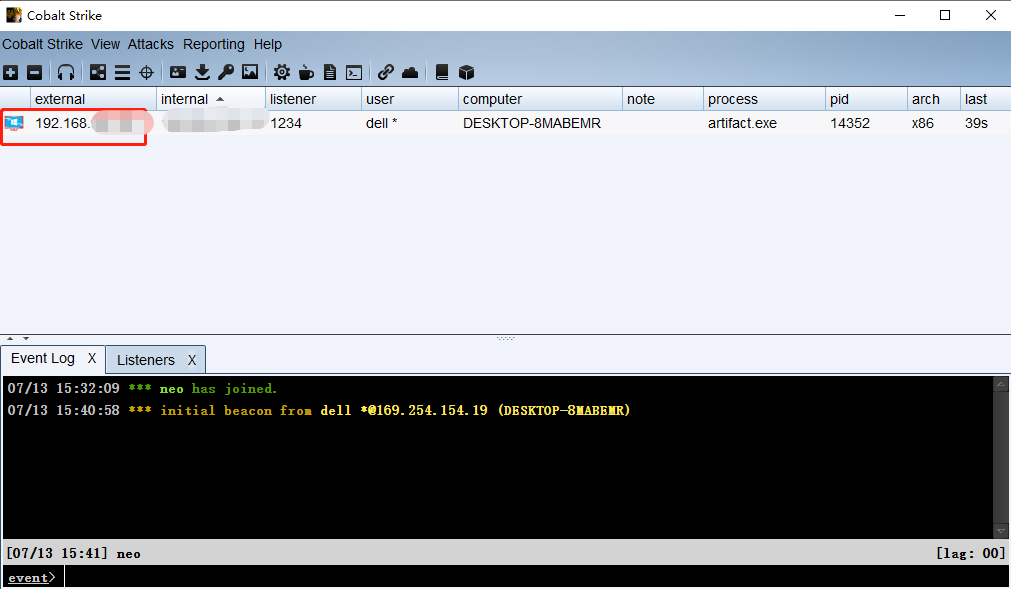
Task: Sort sessions by note column
Action: 663,99
